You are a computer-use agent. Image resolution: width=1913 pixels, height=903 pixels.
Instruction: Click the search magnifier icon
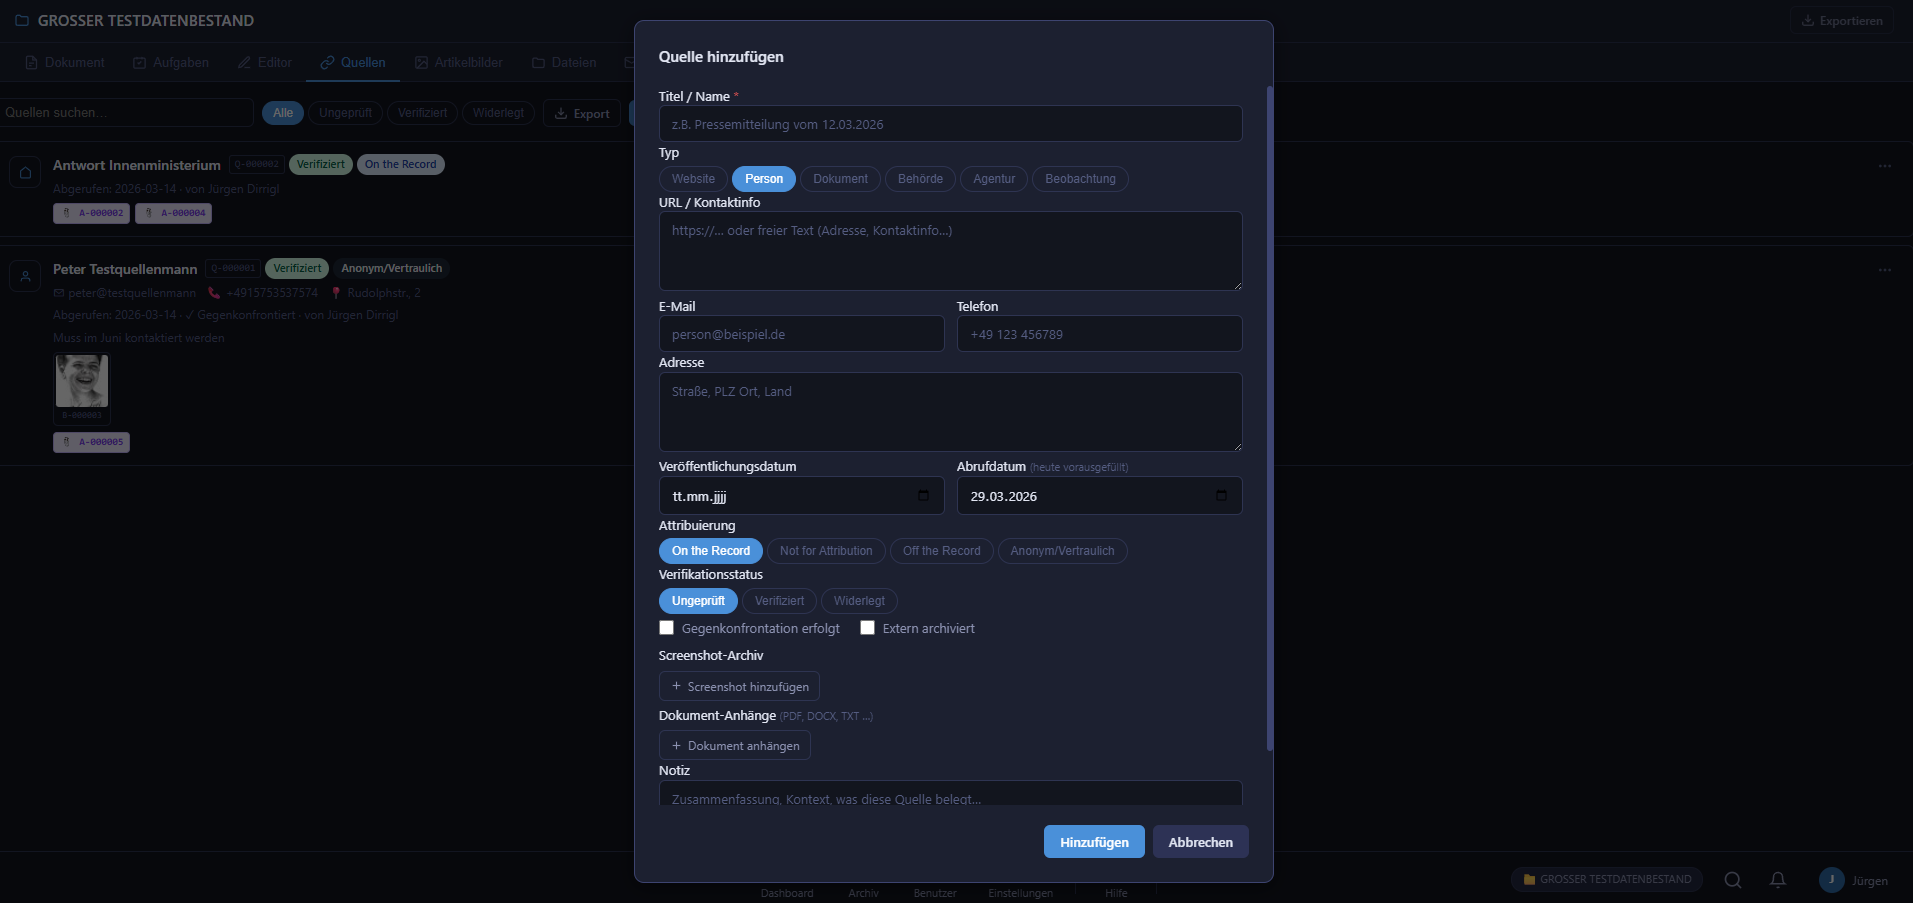pos(1732,880)
